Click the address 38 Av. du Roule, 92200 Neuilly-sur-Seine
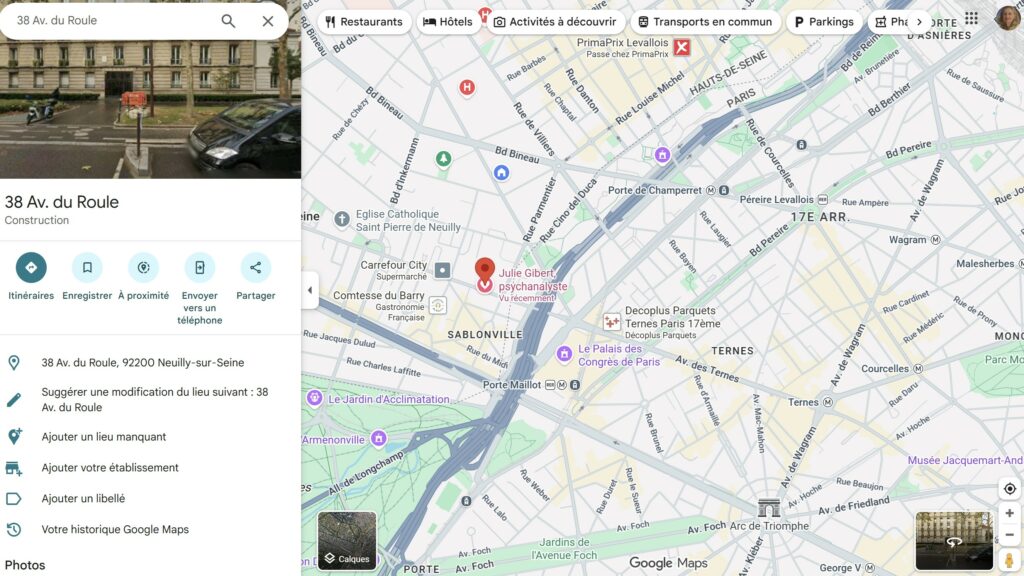The height and width of the screenshot is (576, 1024). [142, 362]
